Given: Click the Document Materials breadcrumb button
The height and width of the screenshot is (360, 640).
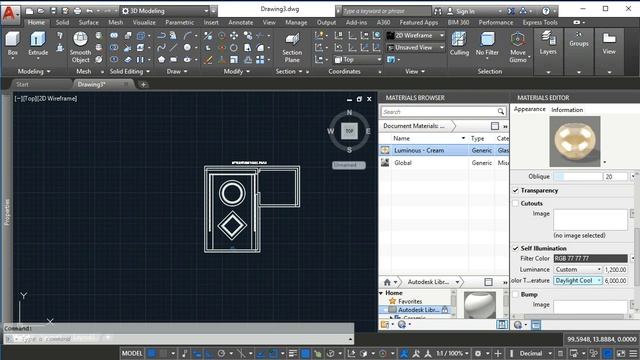Looking at the screenshot, I should [413, 126].
